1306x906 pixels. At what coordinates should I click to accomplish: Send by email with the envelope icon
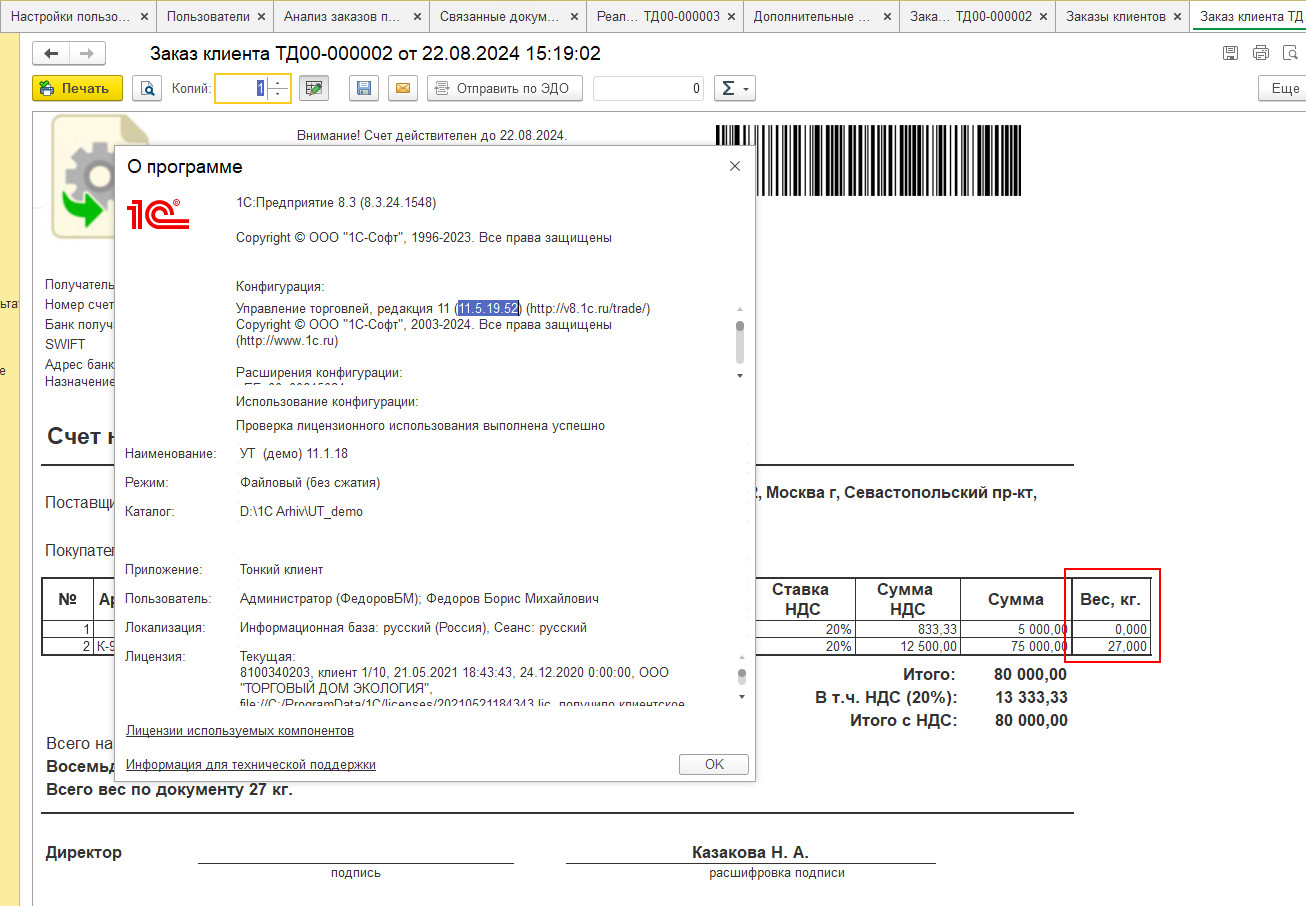[x=403, y=88]
